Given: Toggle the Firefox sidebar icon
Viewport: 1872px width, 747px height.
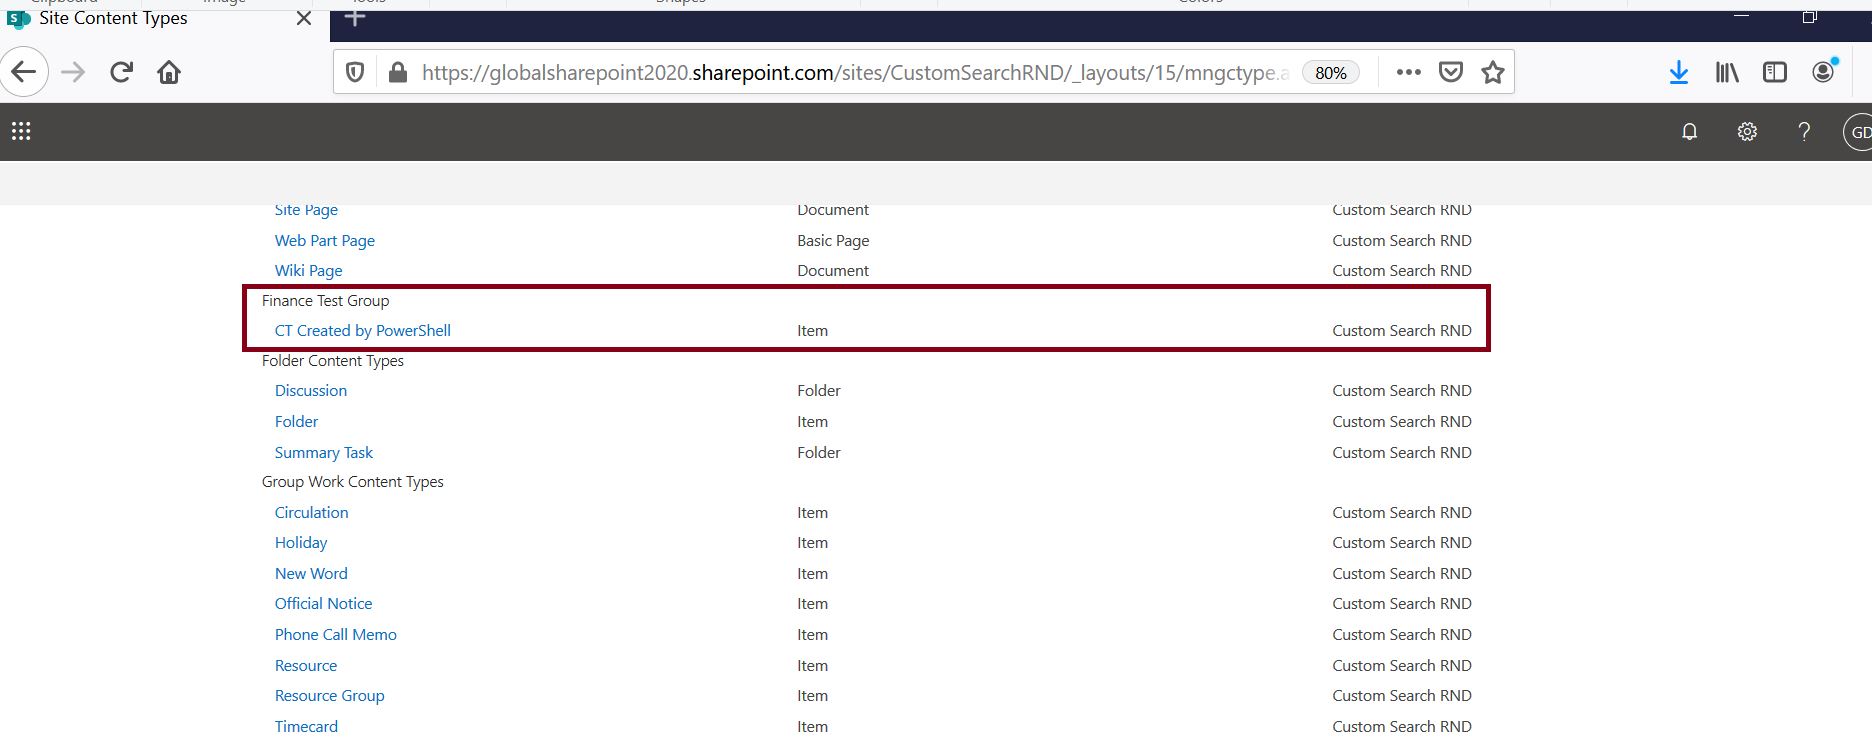Looking at the screenshot, I should pos(1775,72).
